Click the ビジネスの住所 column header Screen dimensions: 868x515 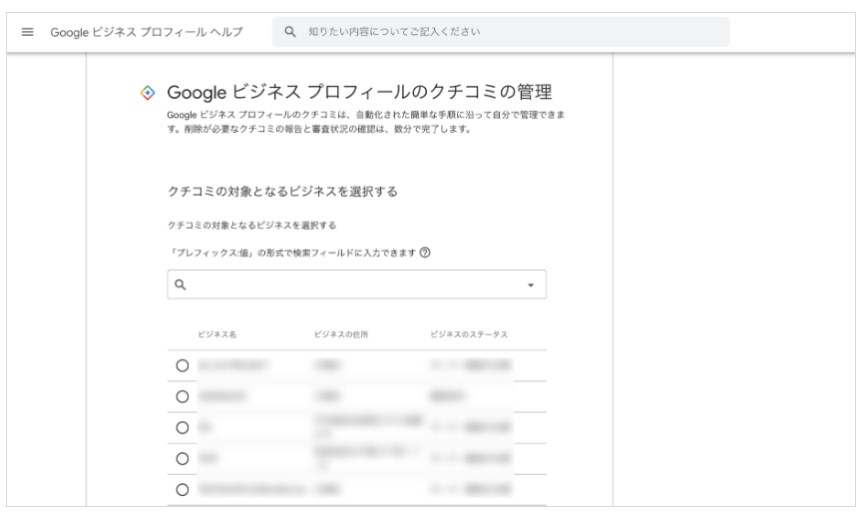pyautogui.click(x=341, y=334)
